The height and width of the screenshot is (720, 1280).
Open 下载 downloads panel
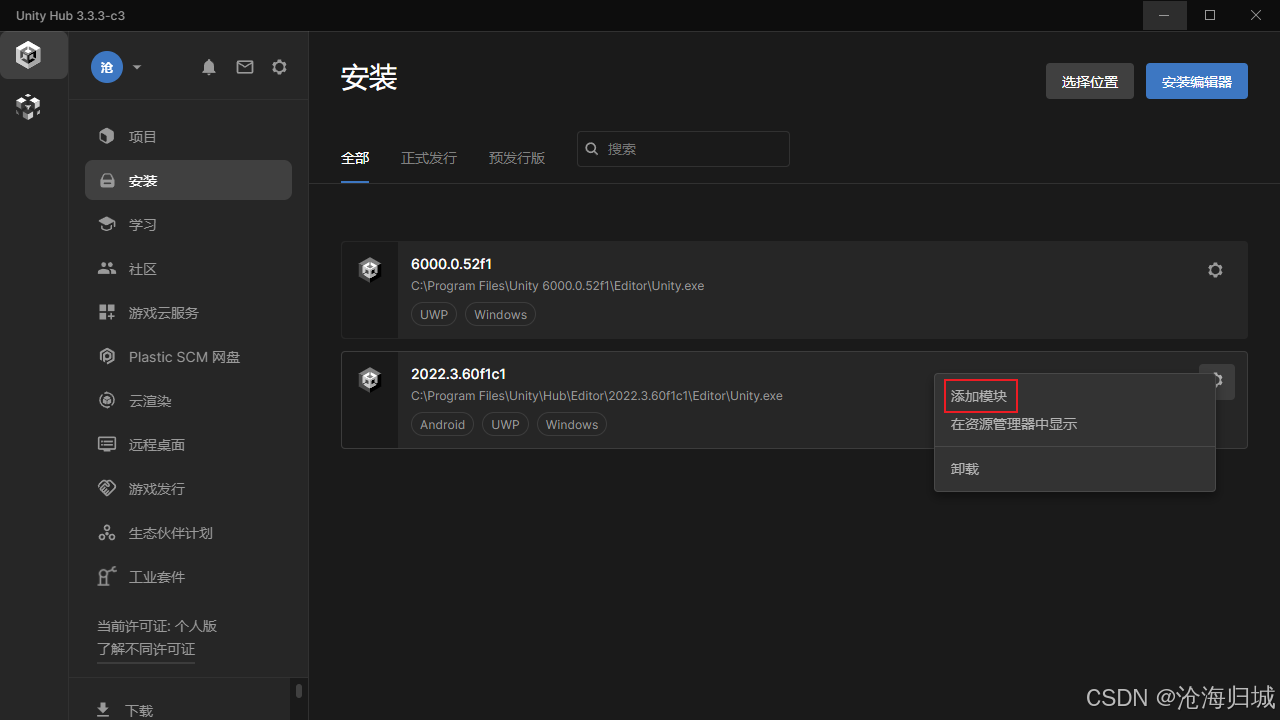139,710
